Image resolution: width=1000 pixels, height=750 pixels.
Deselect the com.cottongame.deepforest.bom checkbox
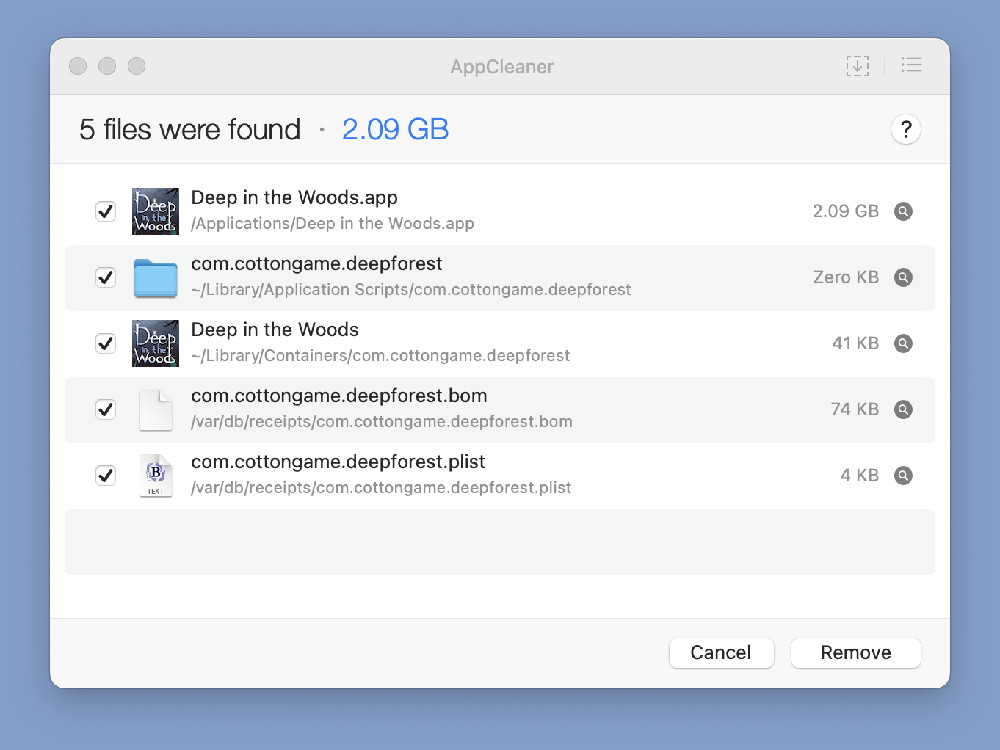click(105, 409)
